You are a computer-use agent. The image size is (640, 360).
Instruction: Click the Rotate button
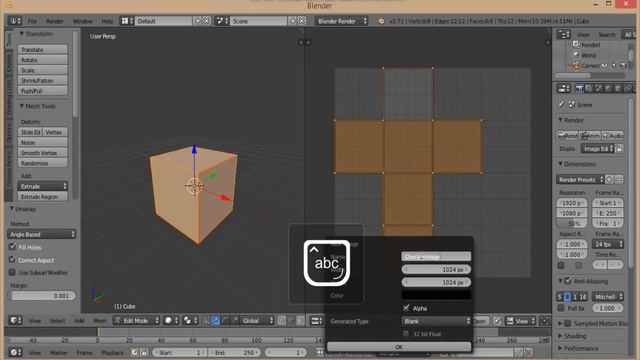tap(42, 60)
